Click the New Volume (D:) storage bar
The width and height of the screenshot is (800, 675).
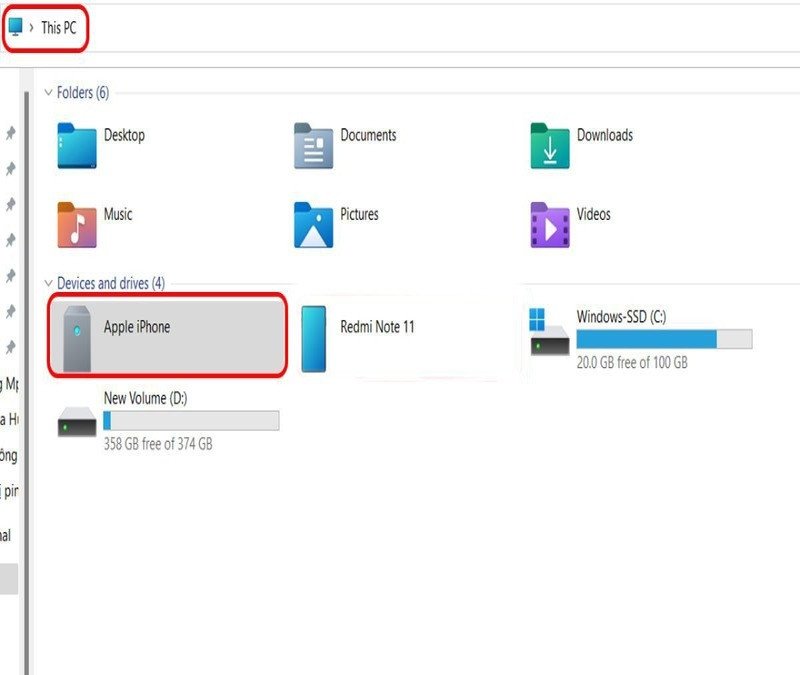(x=191, y=420)
